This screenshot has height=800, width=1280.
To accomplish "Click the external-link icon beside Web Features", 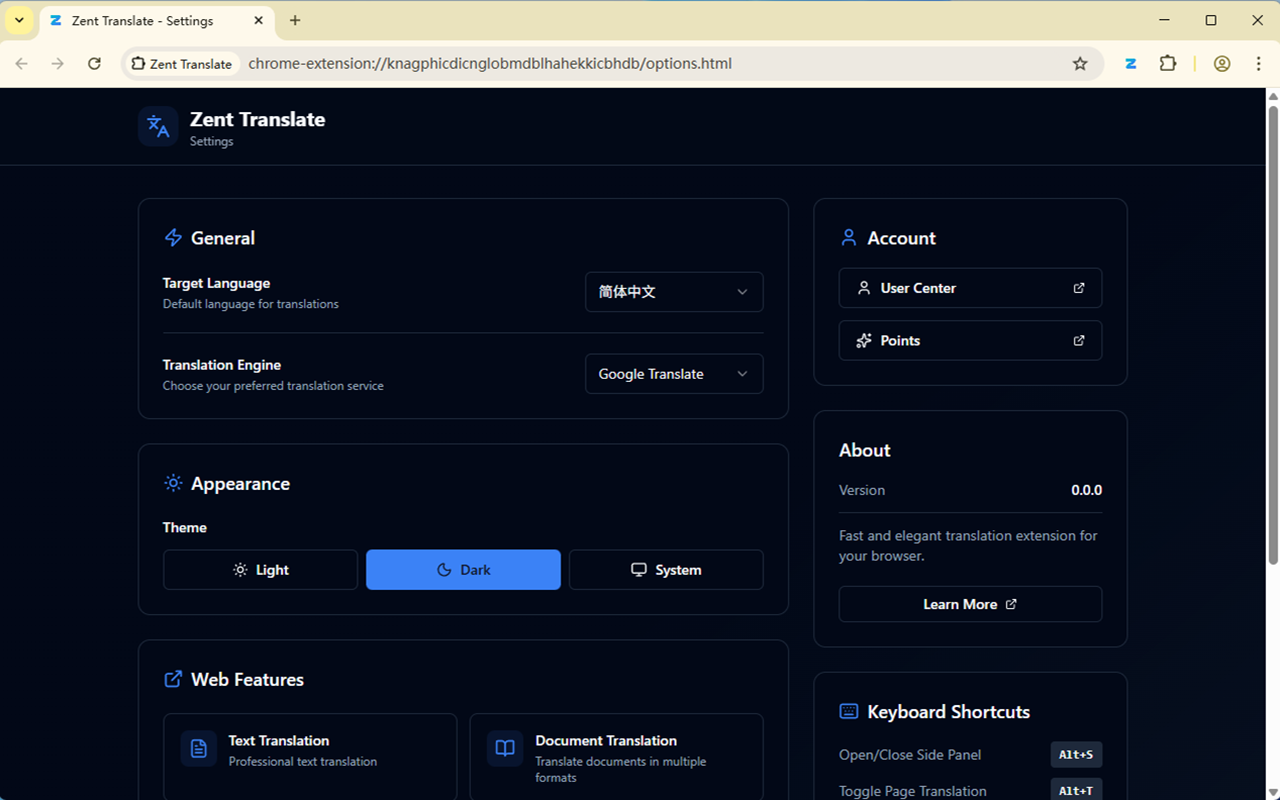I will pos(172,679).
